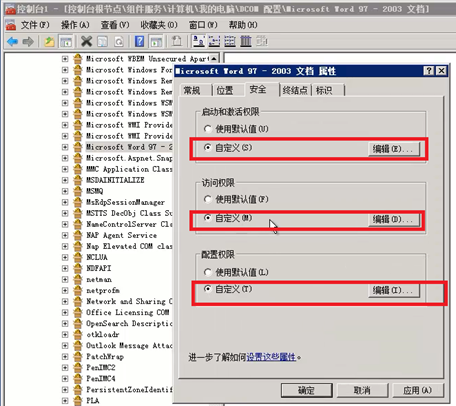Click the Forward arrow in toolbar
Image resolution: width=456 pixels, height=406 pixels.
[28, 42]
